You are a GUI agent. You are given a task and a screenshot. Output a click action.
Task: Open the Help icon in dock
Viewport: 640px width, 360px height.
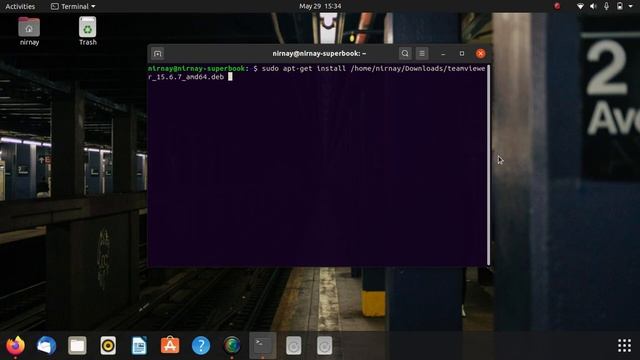[x=201, y=346]
